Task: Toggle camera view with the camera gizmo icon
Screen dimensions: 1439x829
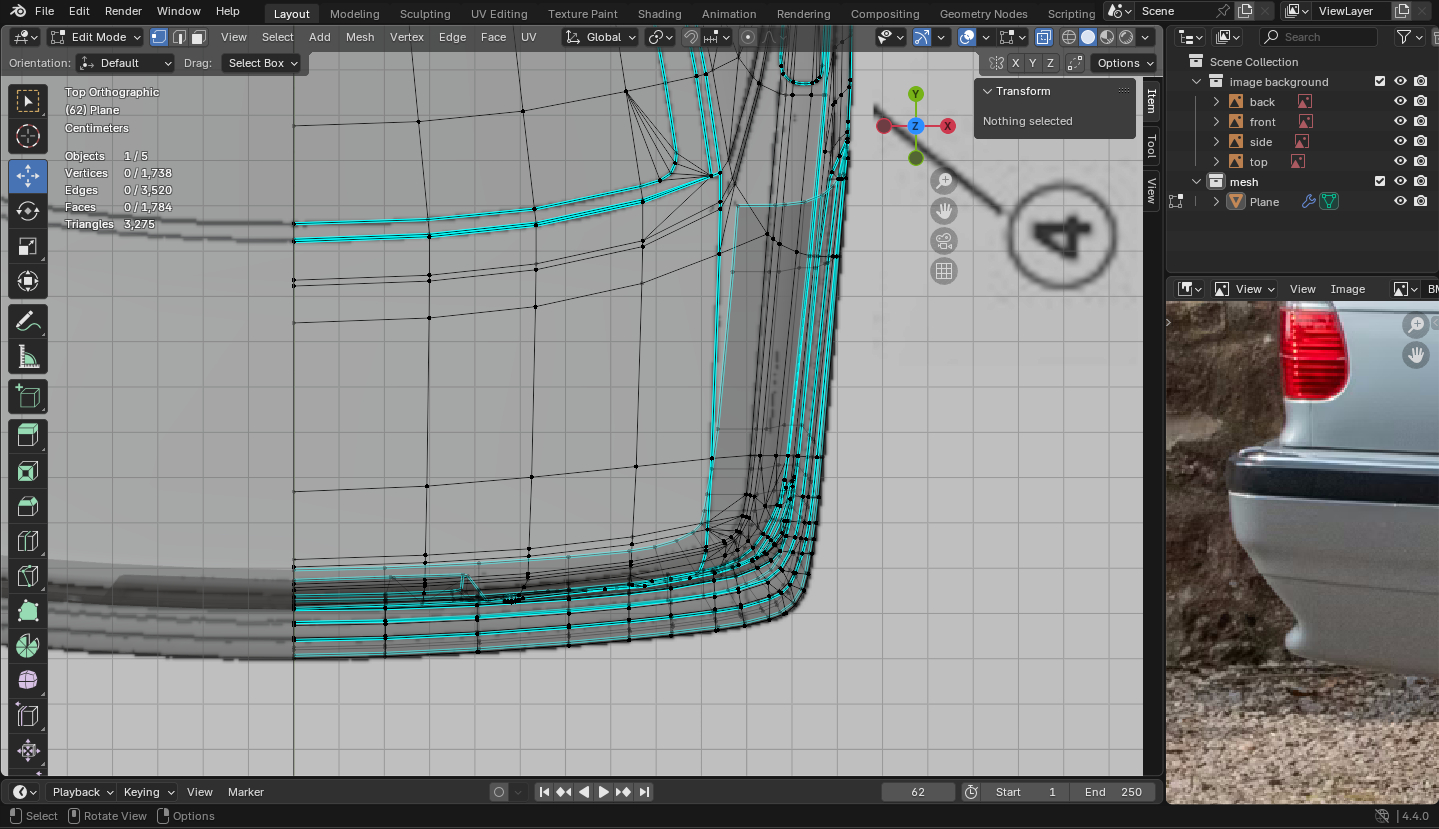Action: click(x=944, y=241)
